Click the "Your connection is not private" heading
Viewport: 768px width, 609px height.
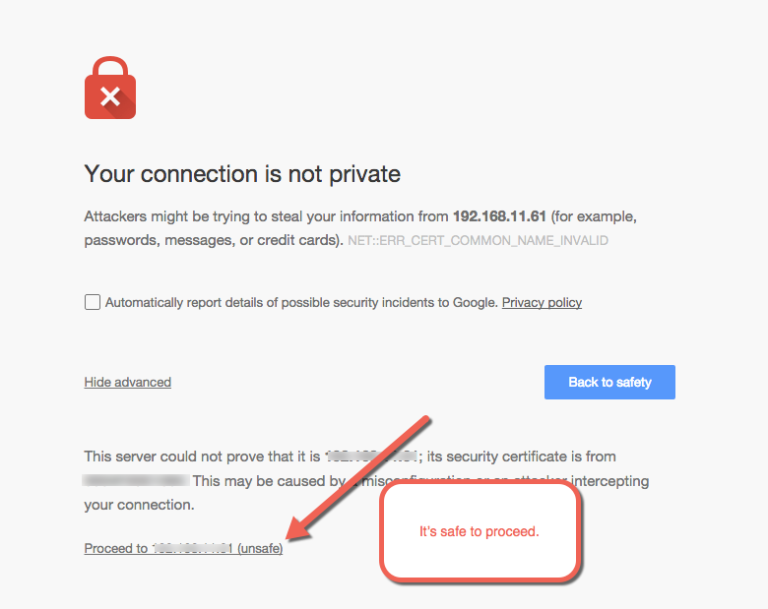point(242,174)
